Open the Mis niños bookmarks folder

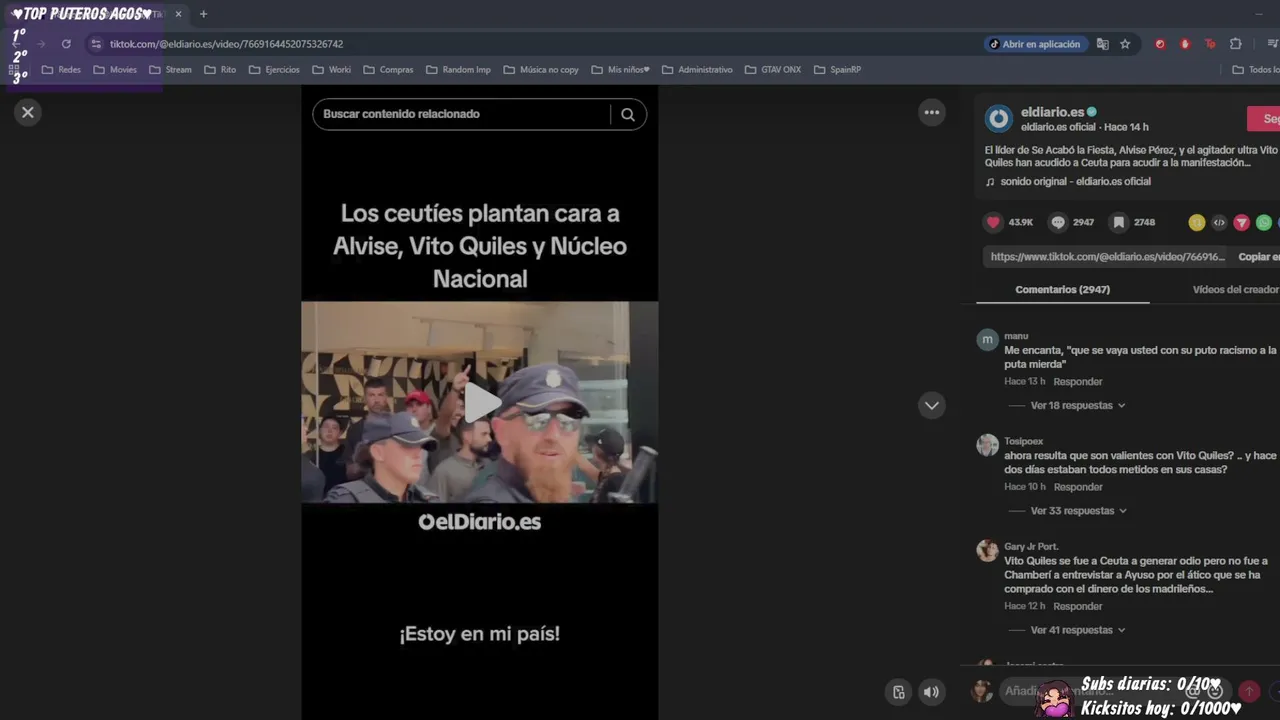pyautogui.click(x=621, y=70)
